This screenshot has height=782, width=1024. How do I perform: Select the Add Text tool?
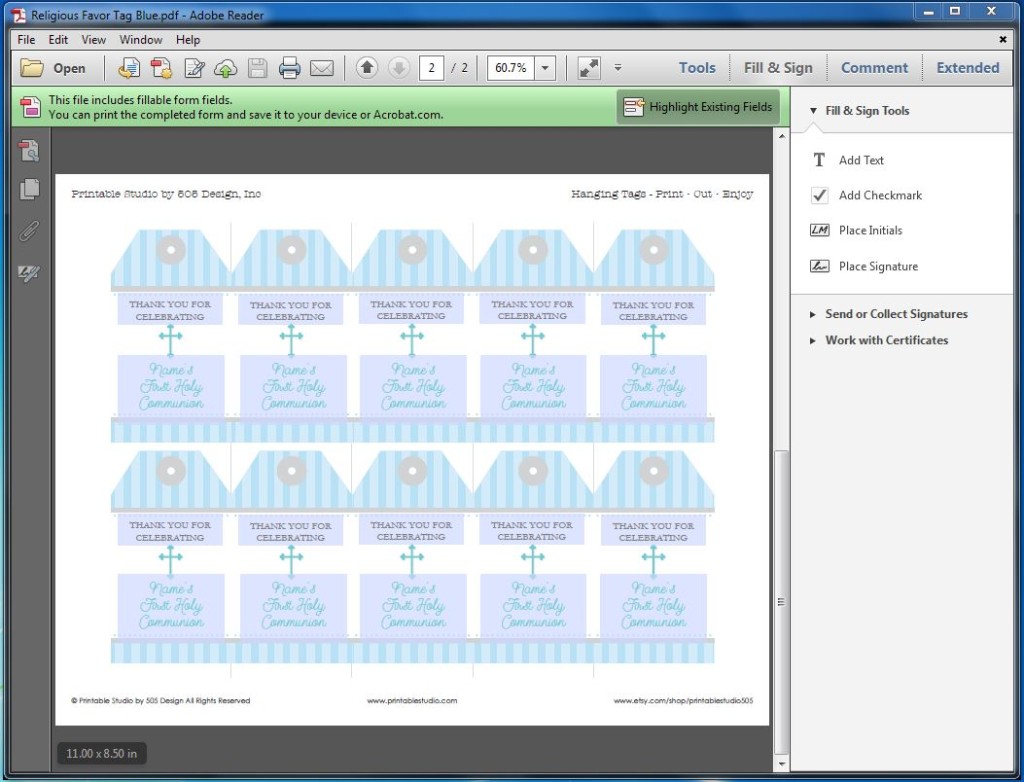pyautogui.click(x=861, y=160)
